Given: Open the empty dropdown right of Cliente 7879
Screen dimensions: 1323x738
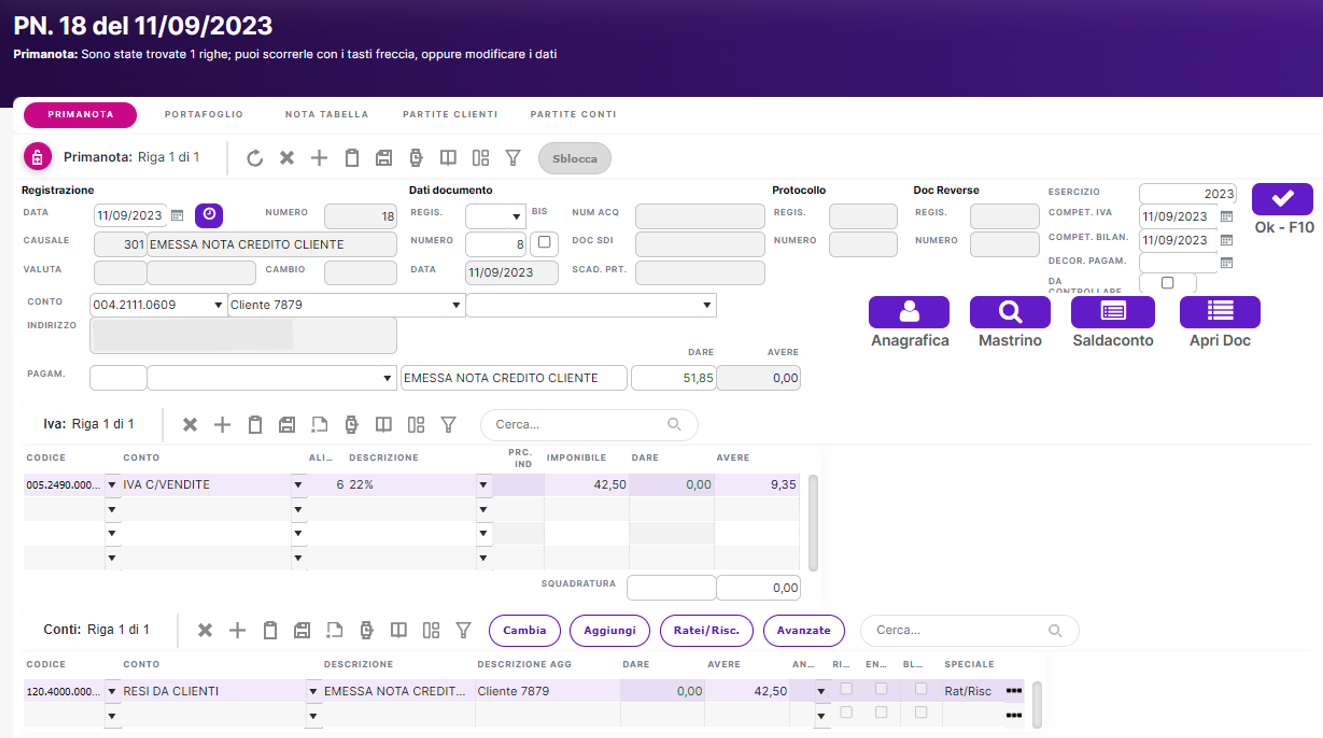Looking at the screenshot, I should click(707, 305).
